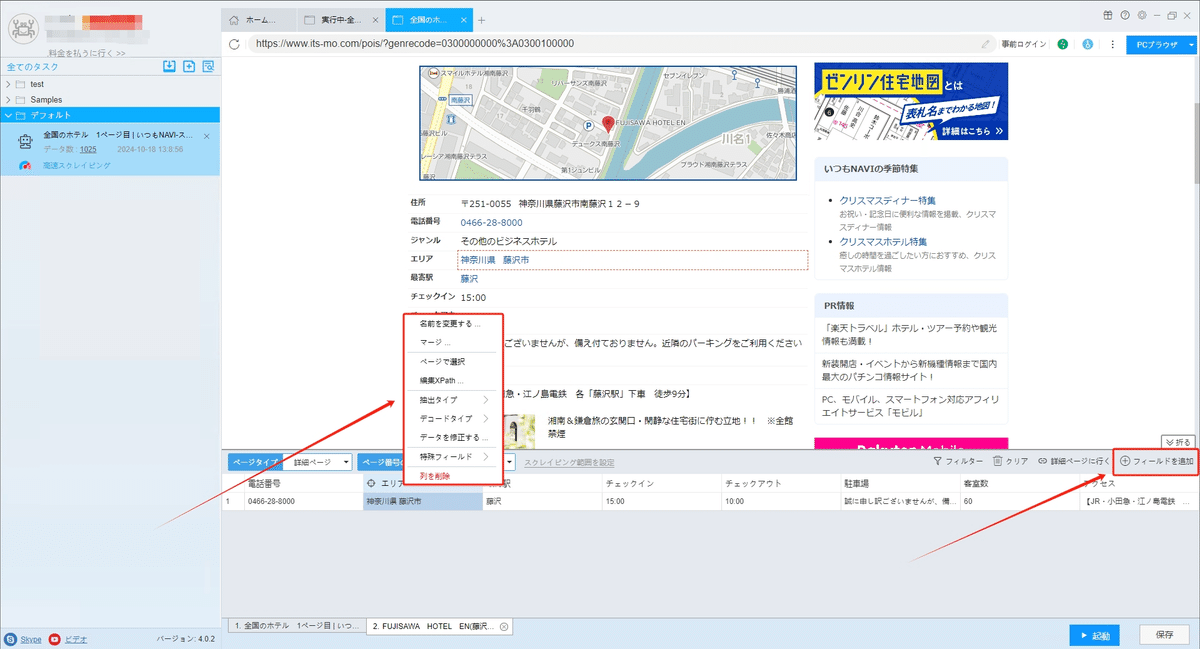The width and height of the screenshot is (1200, 649).
Task: Open the PCブラウザ dropdown arrow
Action: [x=1191, y=44]
